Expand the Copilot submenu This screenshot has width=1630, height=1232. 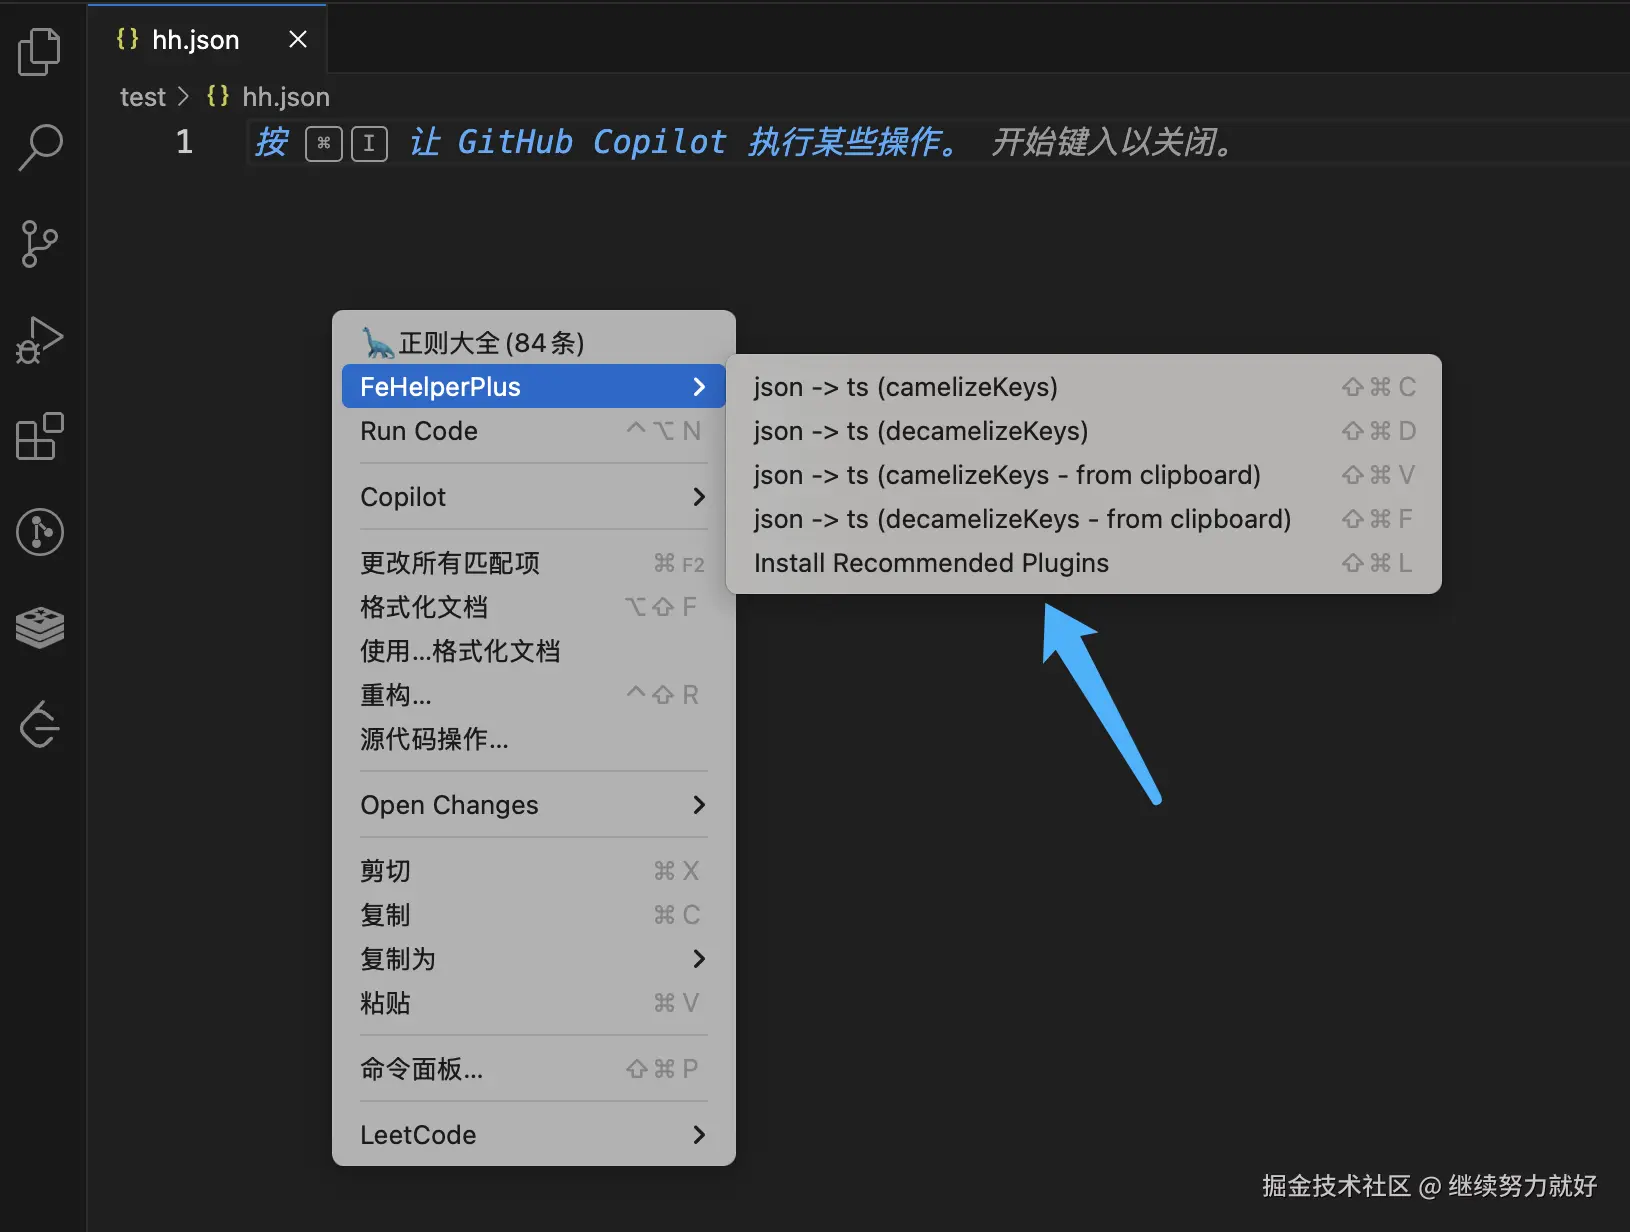(x=533, y=497)
